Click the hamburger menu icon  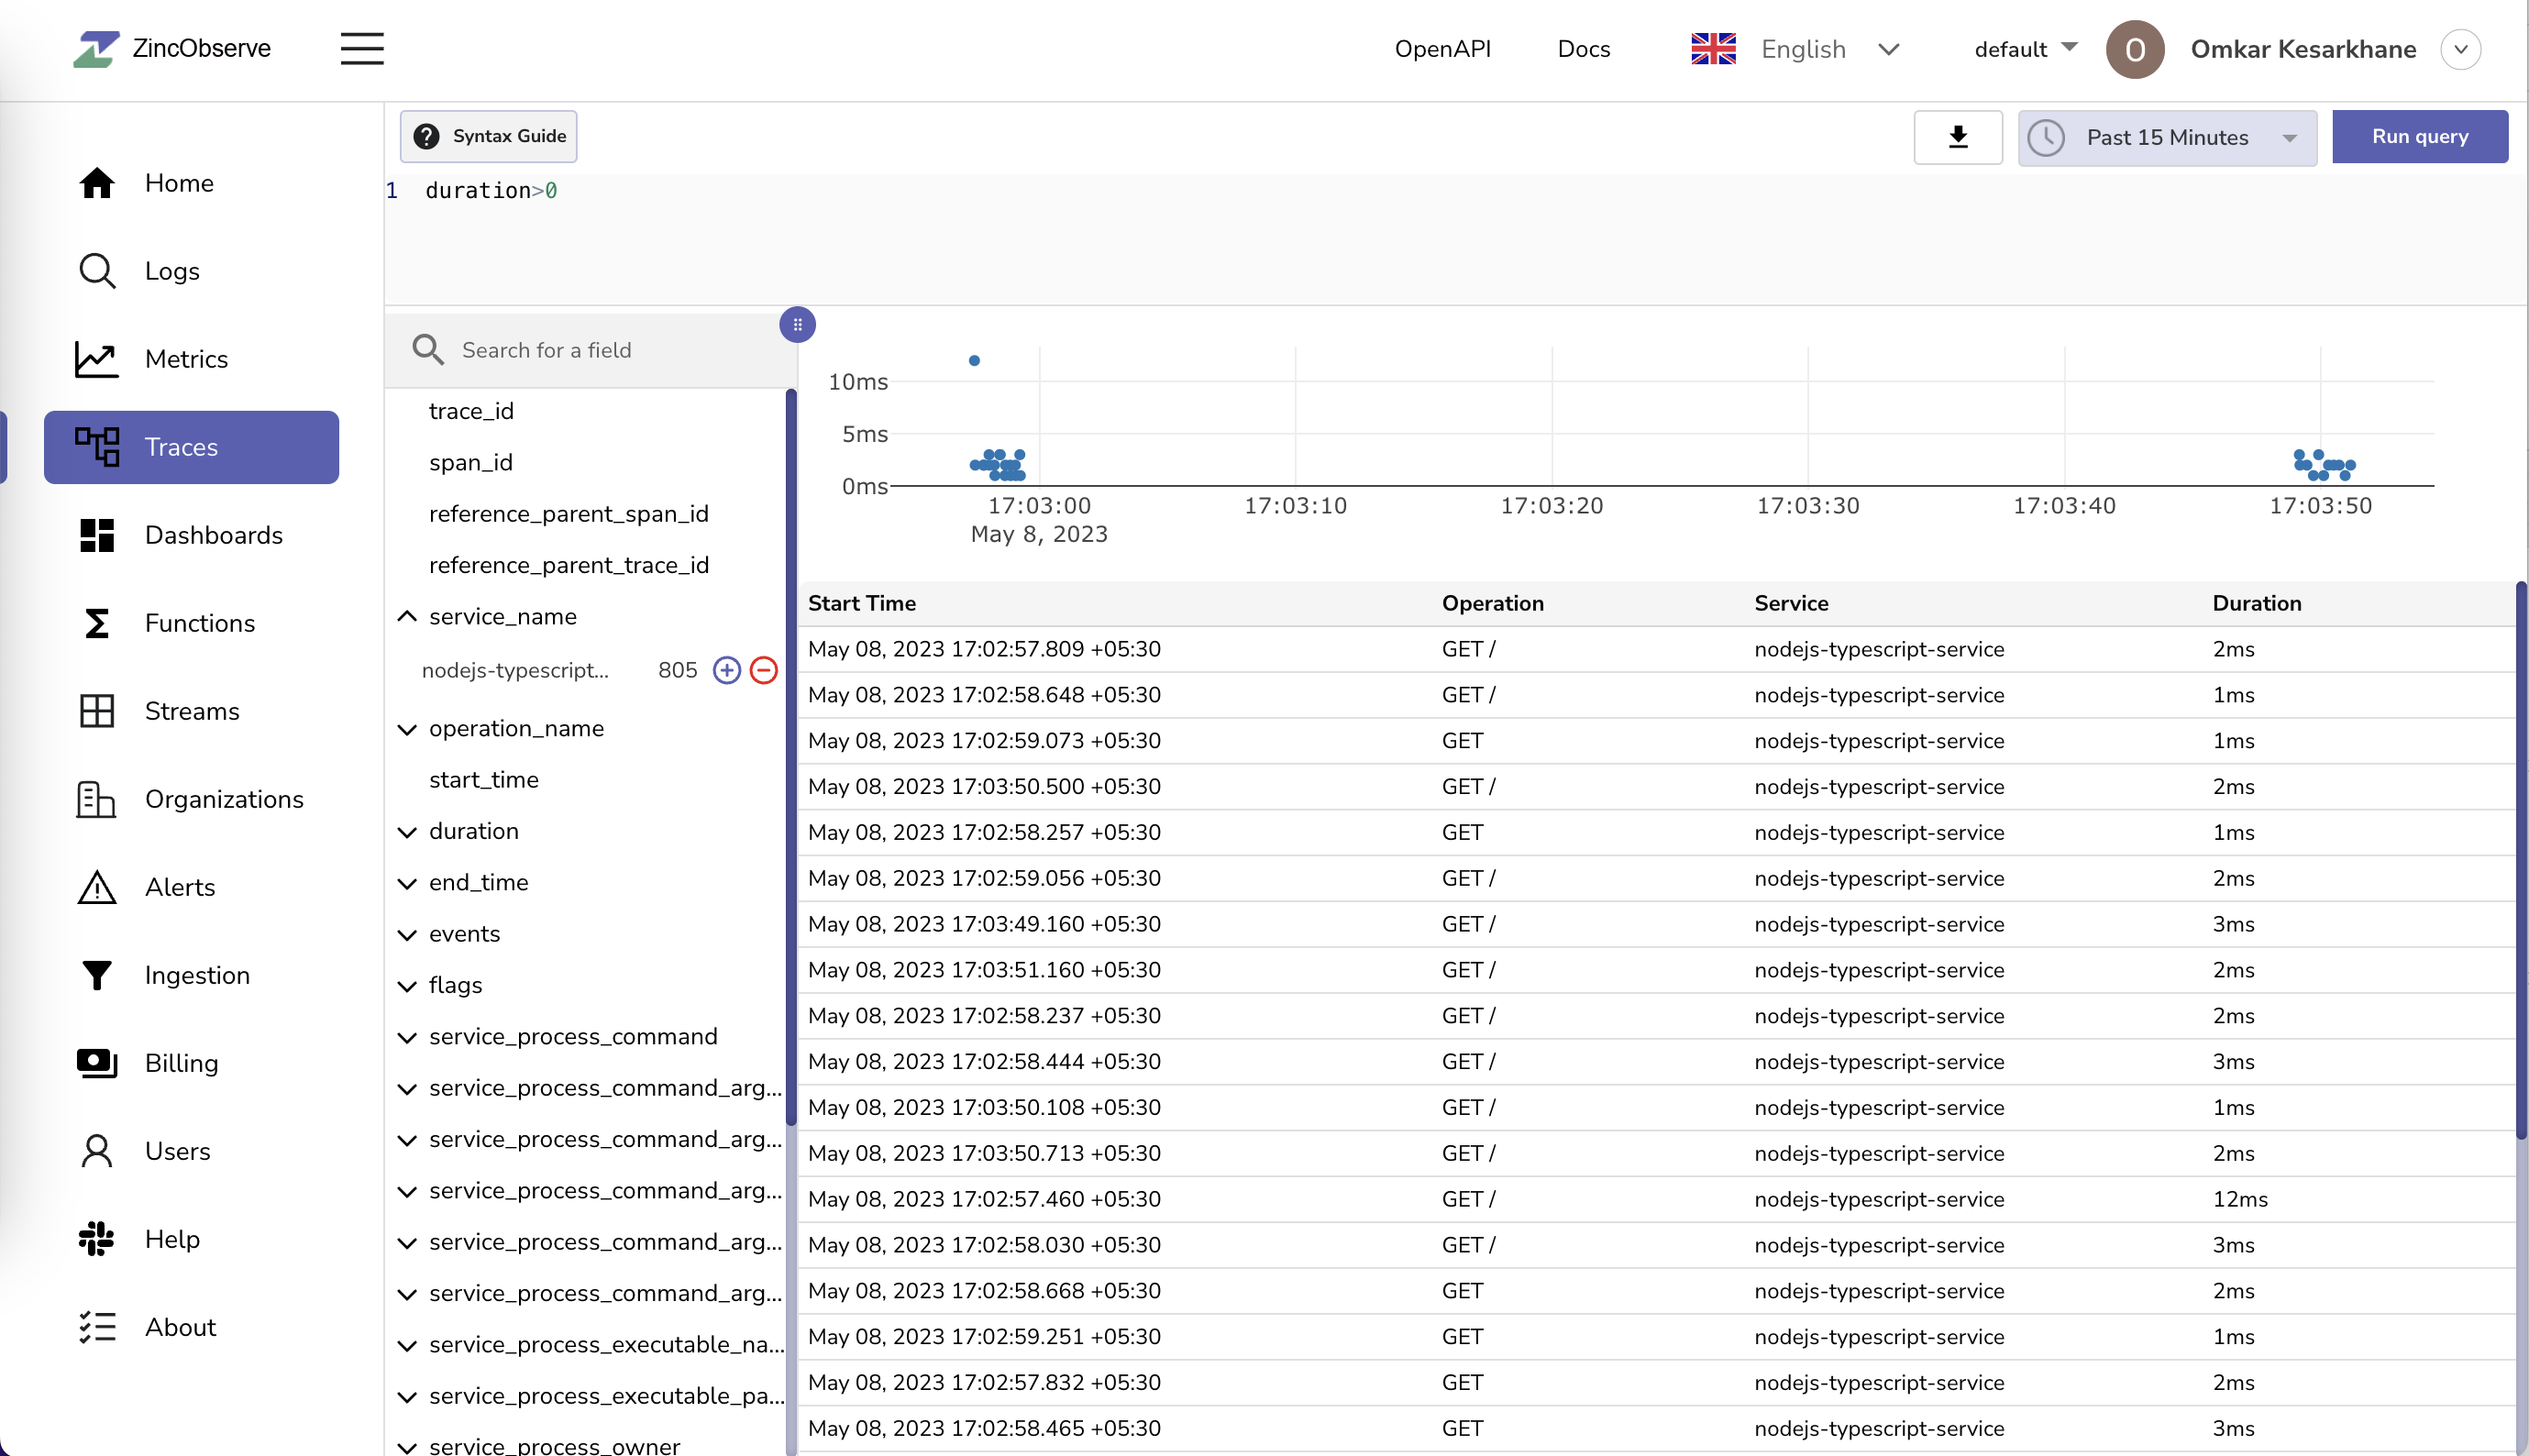361,48
